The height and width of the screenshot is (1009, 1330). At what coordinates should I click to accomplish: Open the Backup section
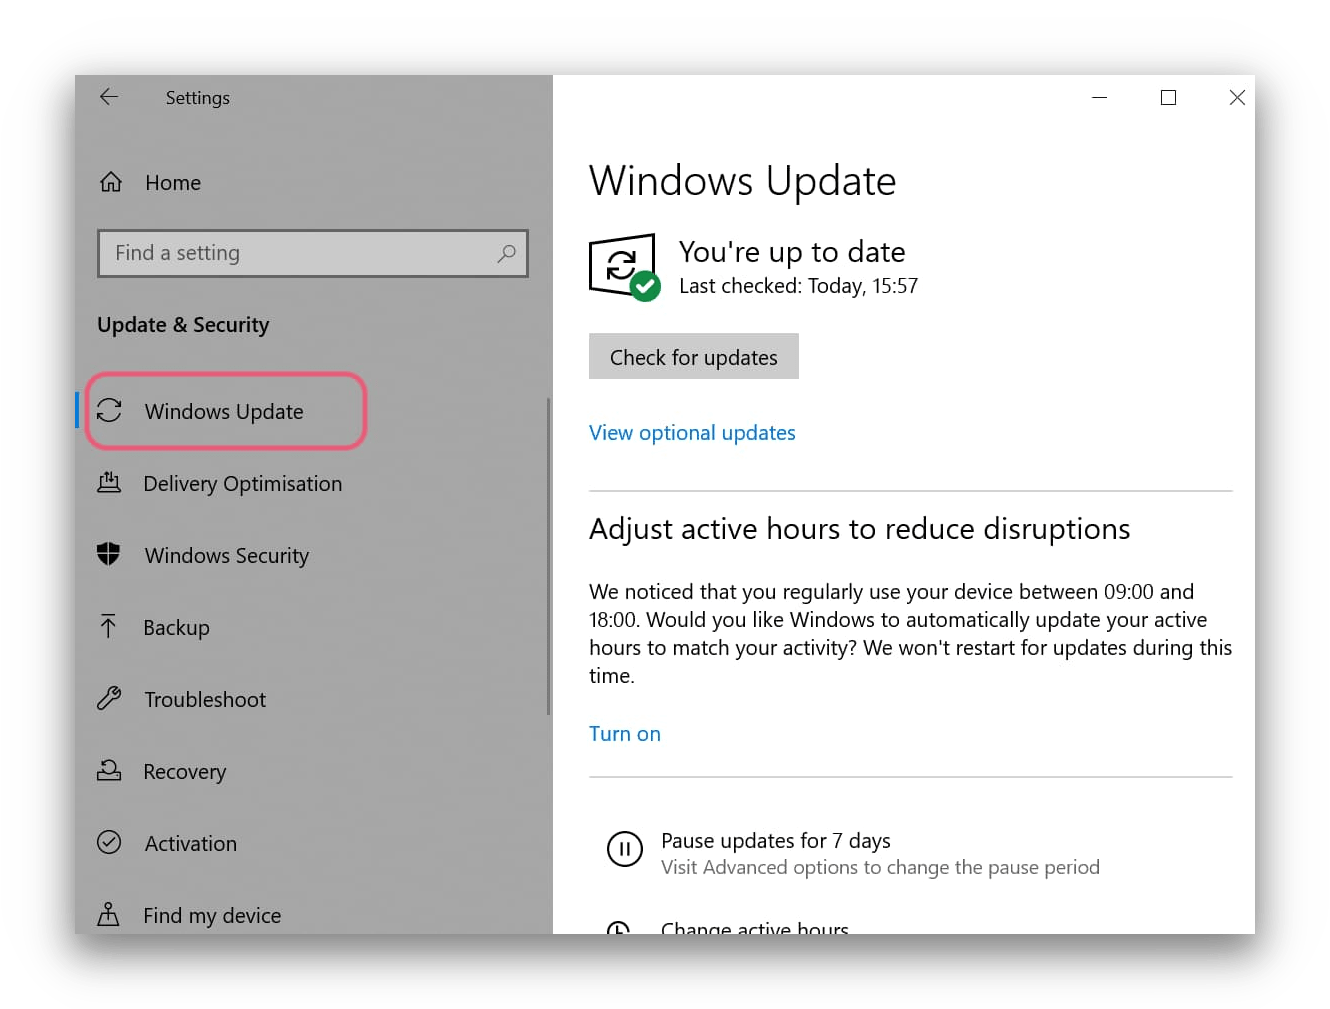coord(176,628)
